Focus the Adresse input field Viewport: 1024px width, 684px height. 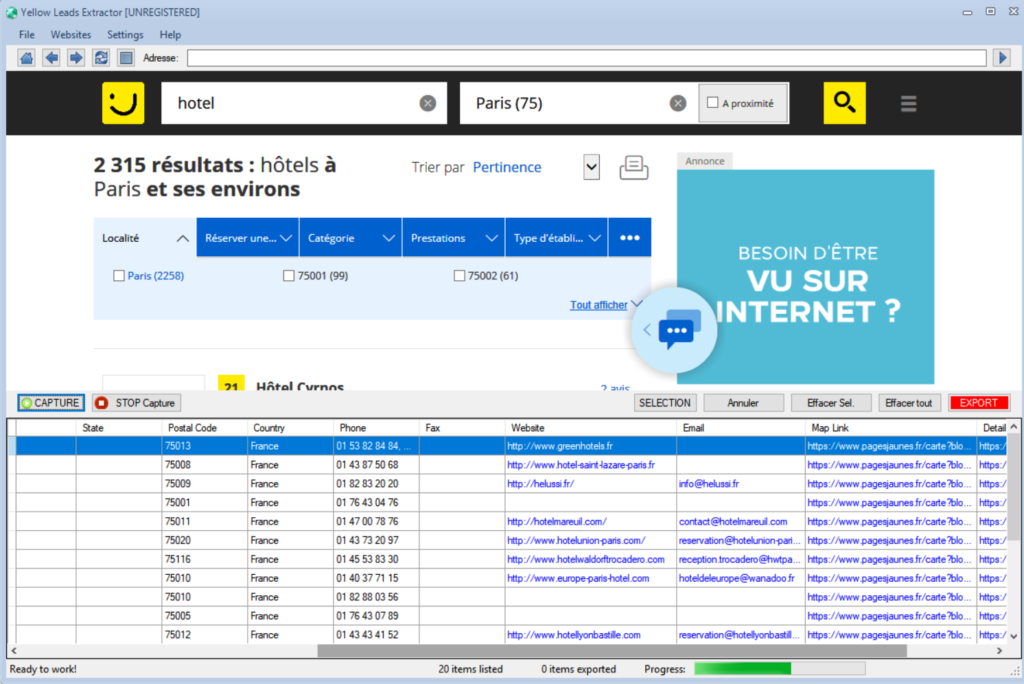pos(586,58)
